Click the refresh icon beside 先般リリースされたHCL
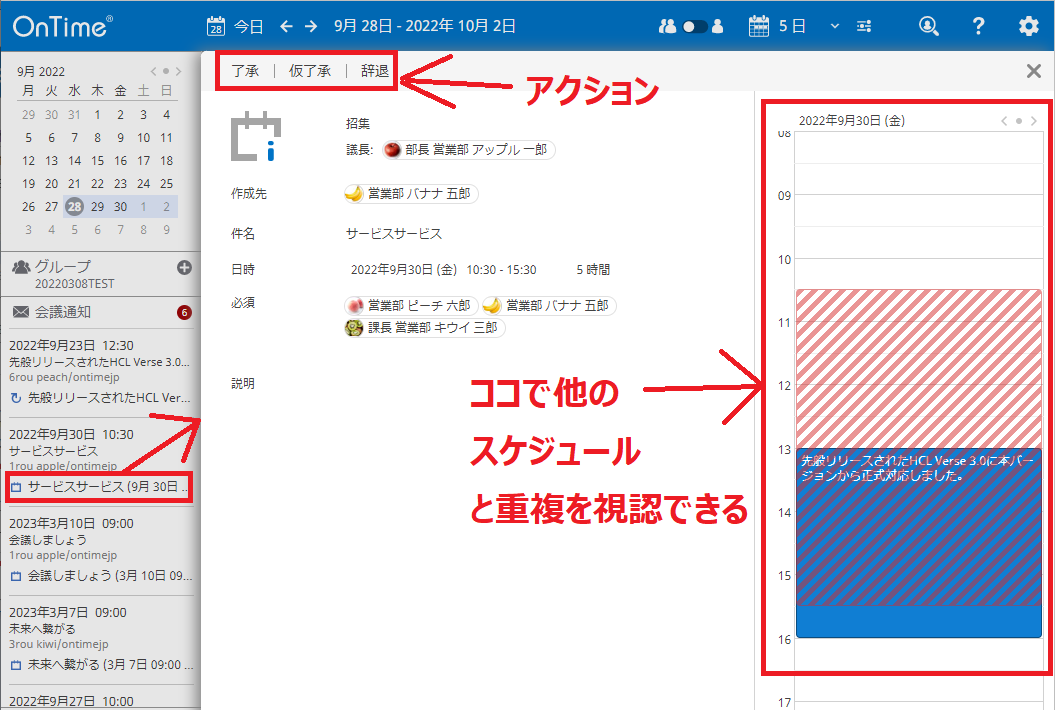 click(16, 398)
